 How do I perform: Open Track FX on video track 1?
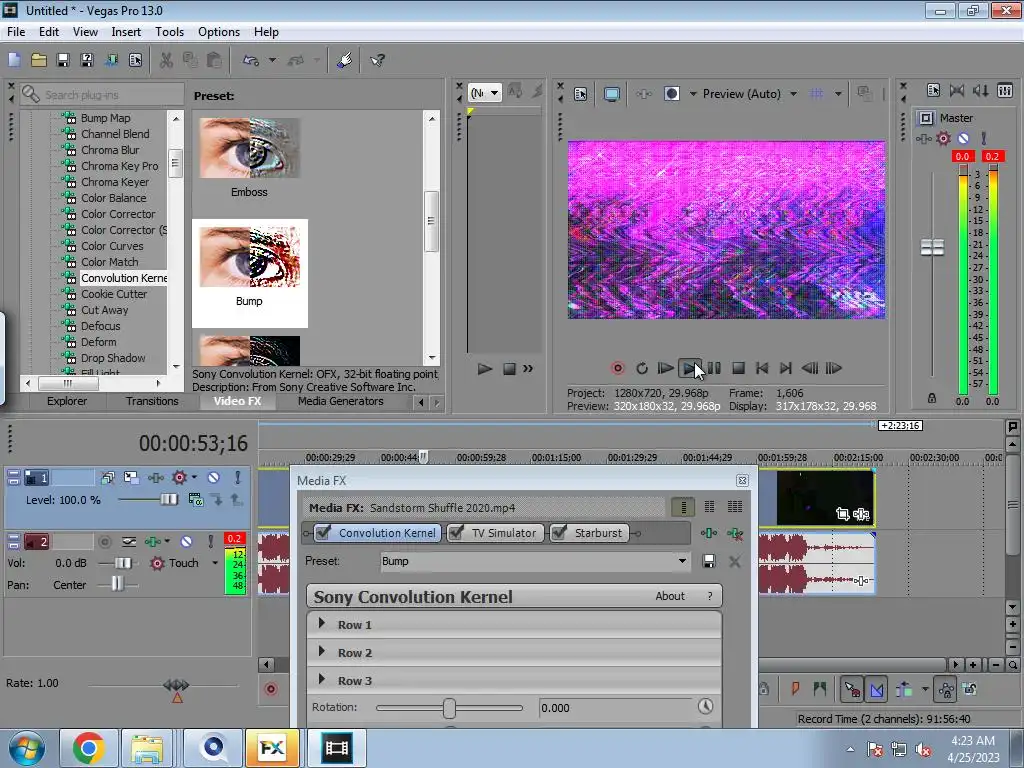click(x=155, y=477)
